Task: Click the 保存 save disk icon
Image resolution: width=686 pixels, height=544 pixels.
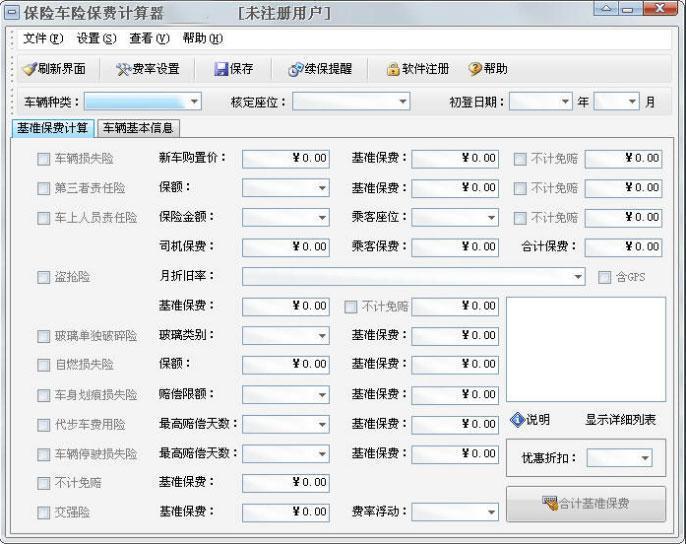Action: 221,69
